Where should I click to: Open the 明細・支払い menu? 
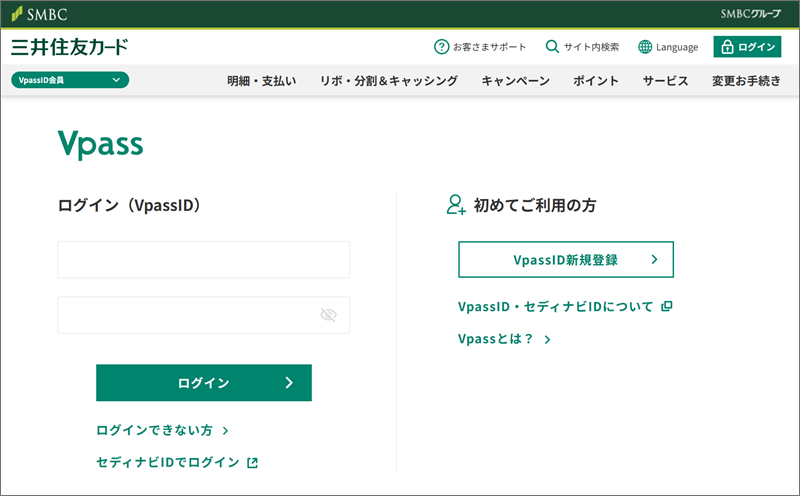261,81
